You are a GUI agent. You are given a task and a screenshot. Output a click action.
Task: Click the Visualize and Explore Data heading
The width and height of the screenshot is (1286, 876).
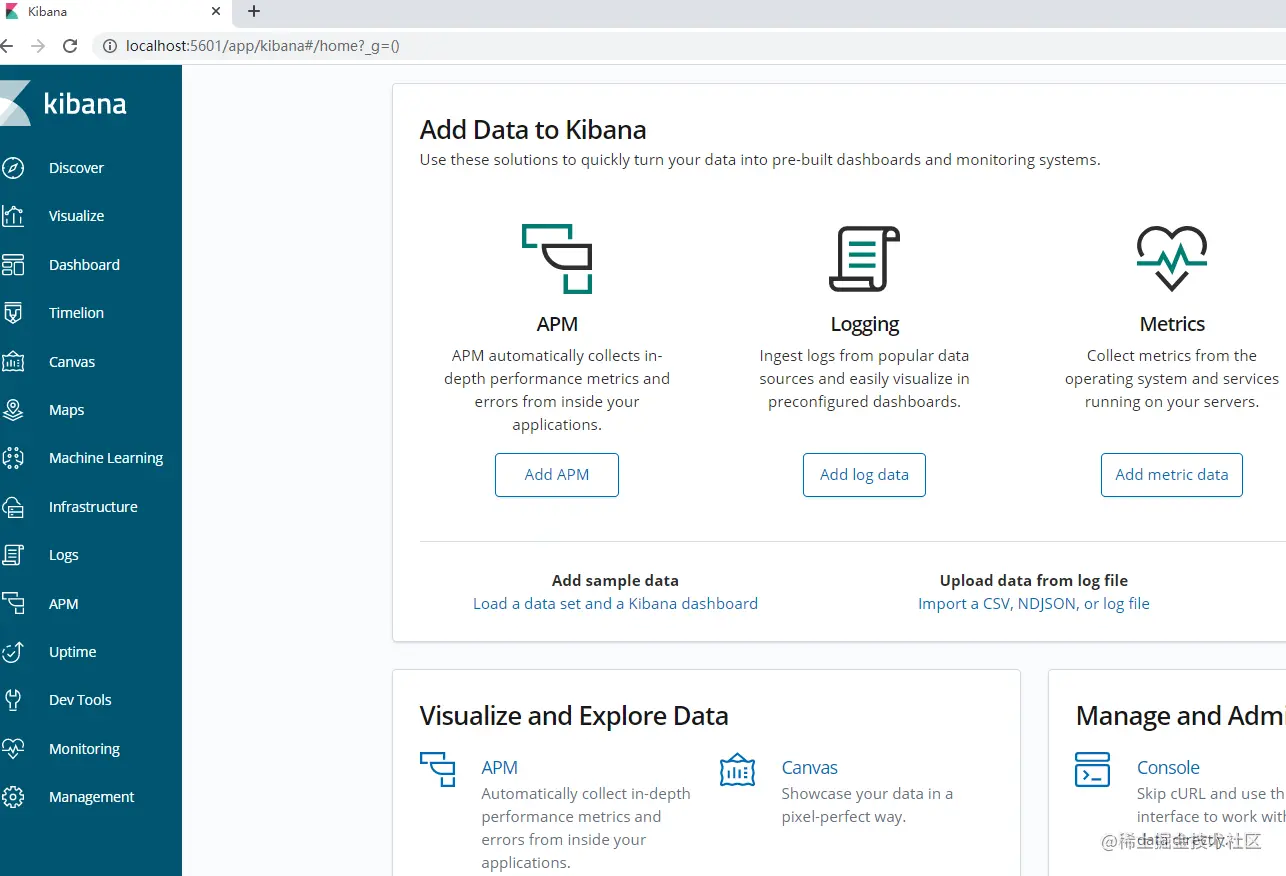[574, 716]
